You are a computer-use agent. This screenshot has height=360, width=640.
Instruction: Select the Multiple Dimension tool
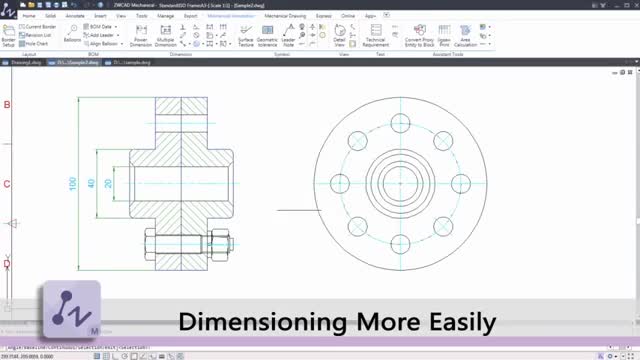165,36
